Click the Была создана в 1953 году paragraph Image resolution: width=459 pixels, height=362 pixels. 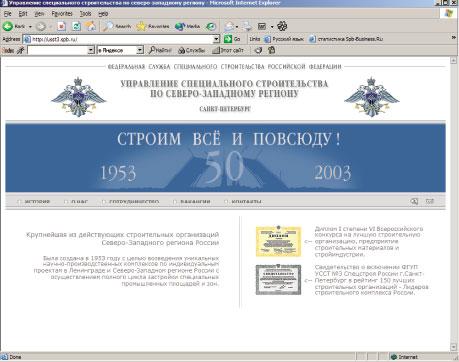[126, 271]
